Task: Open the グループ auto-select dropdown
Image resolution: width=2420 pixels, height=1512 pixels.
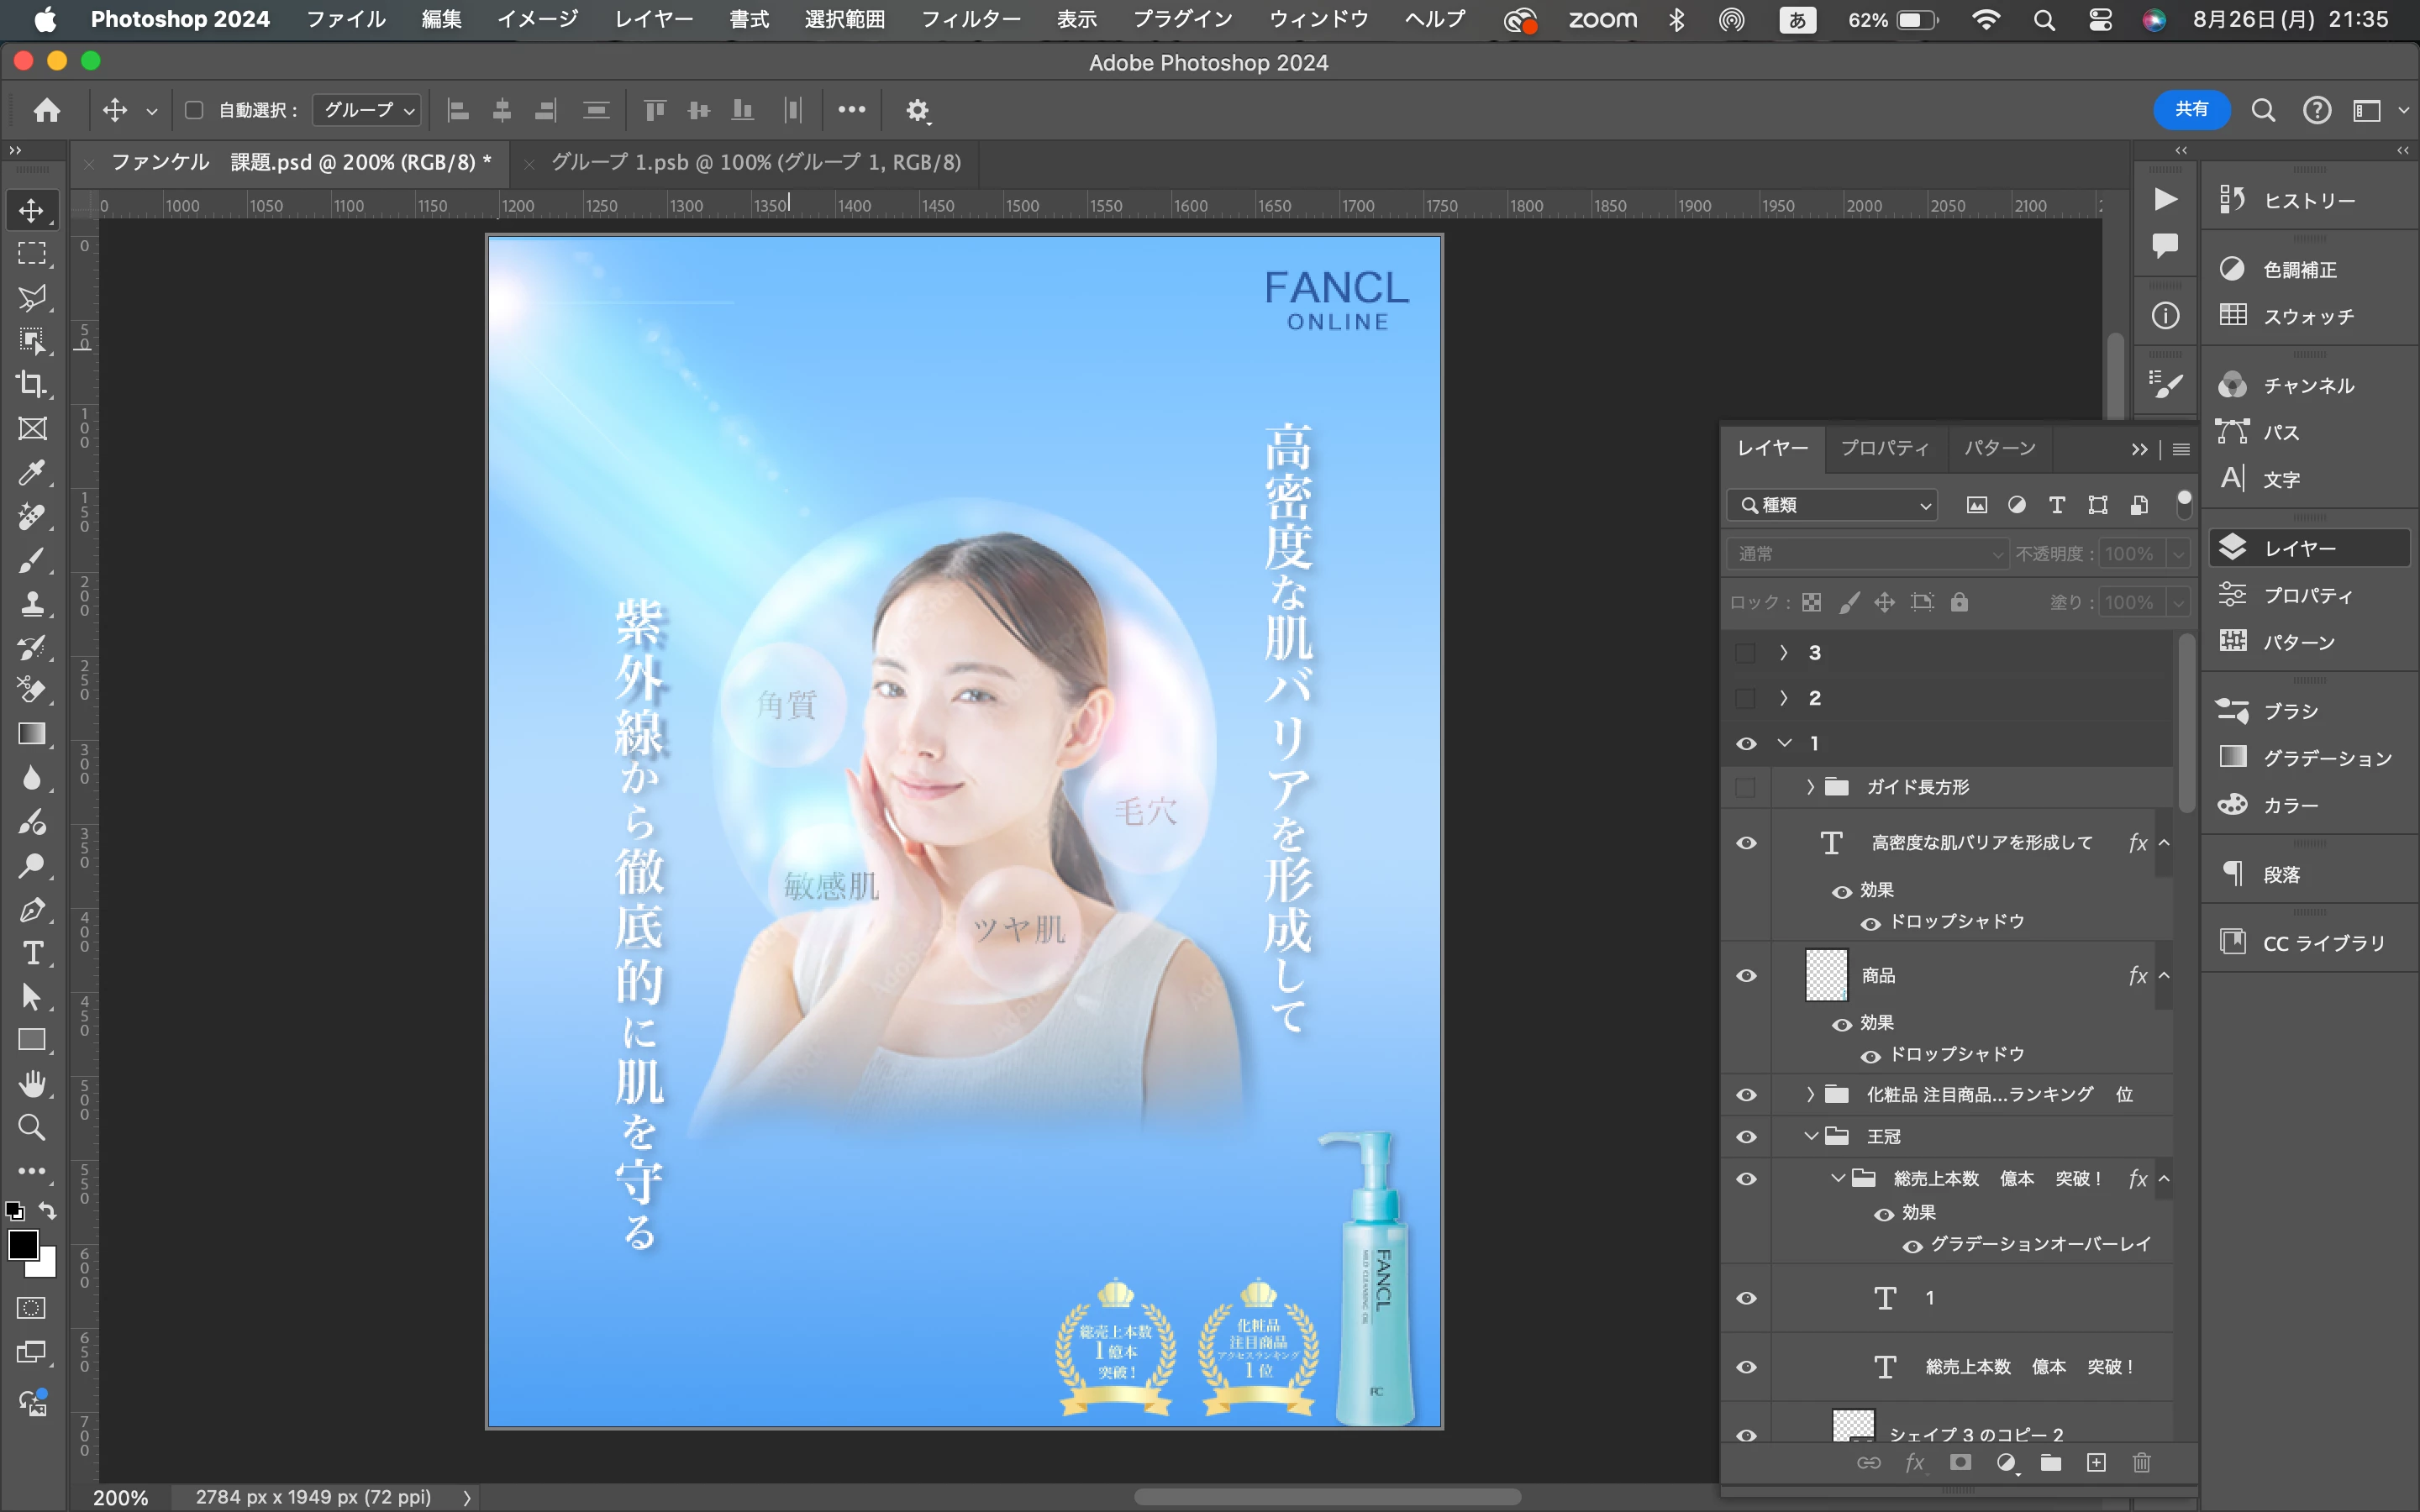Action: (x=368, y=110)
